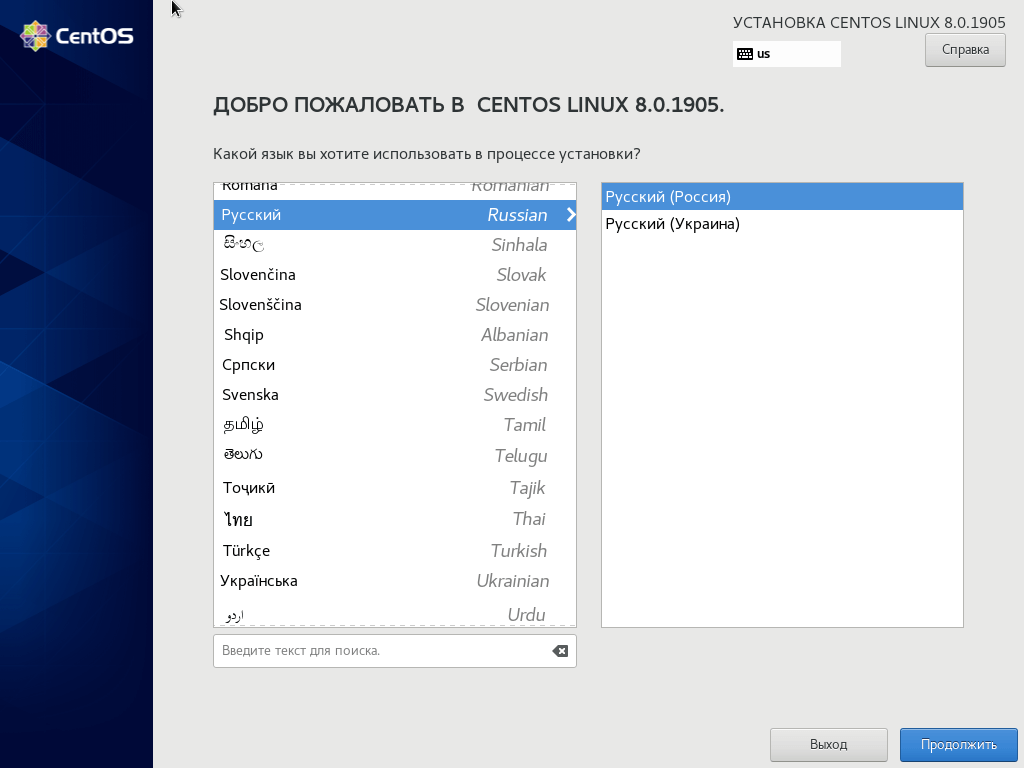Screen dimensions: 1024x768
Task: Clear search text with backspace icon
Action: tap(560, 651)
